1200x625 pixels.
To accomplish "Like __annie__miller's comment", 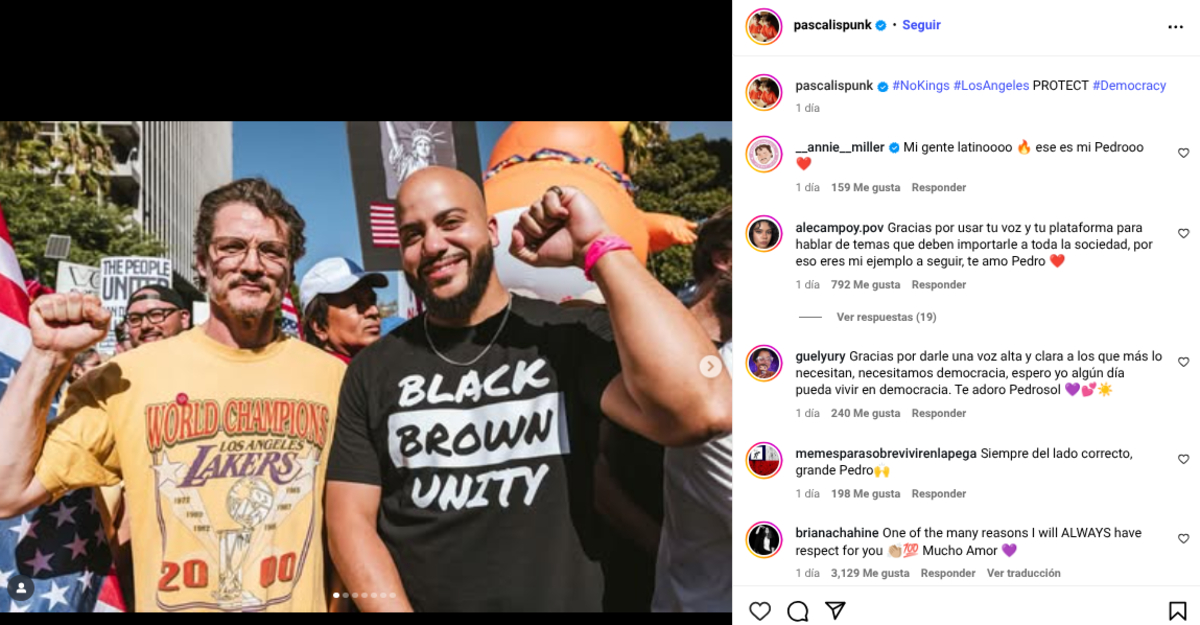I will coord(1184,153).
